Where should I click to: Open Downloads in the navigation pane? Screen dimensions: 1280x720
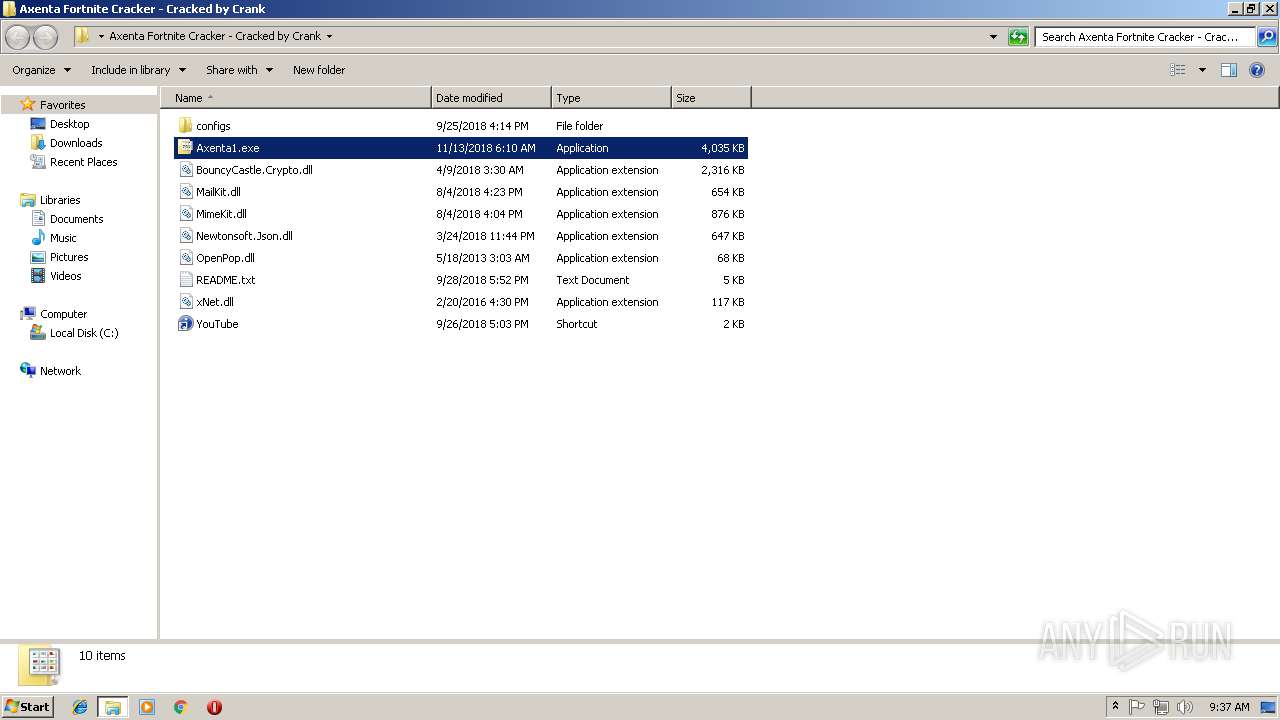pos(76,143)
